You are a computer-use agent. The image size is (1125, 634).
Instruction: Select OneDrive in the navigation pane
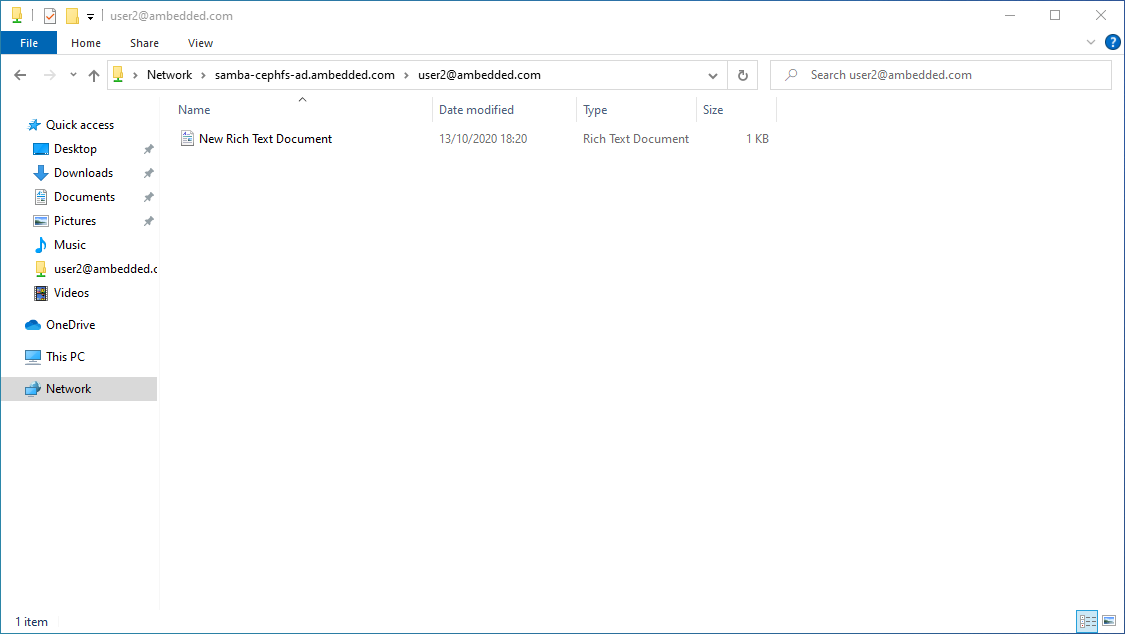point(70,325)
